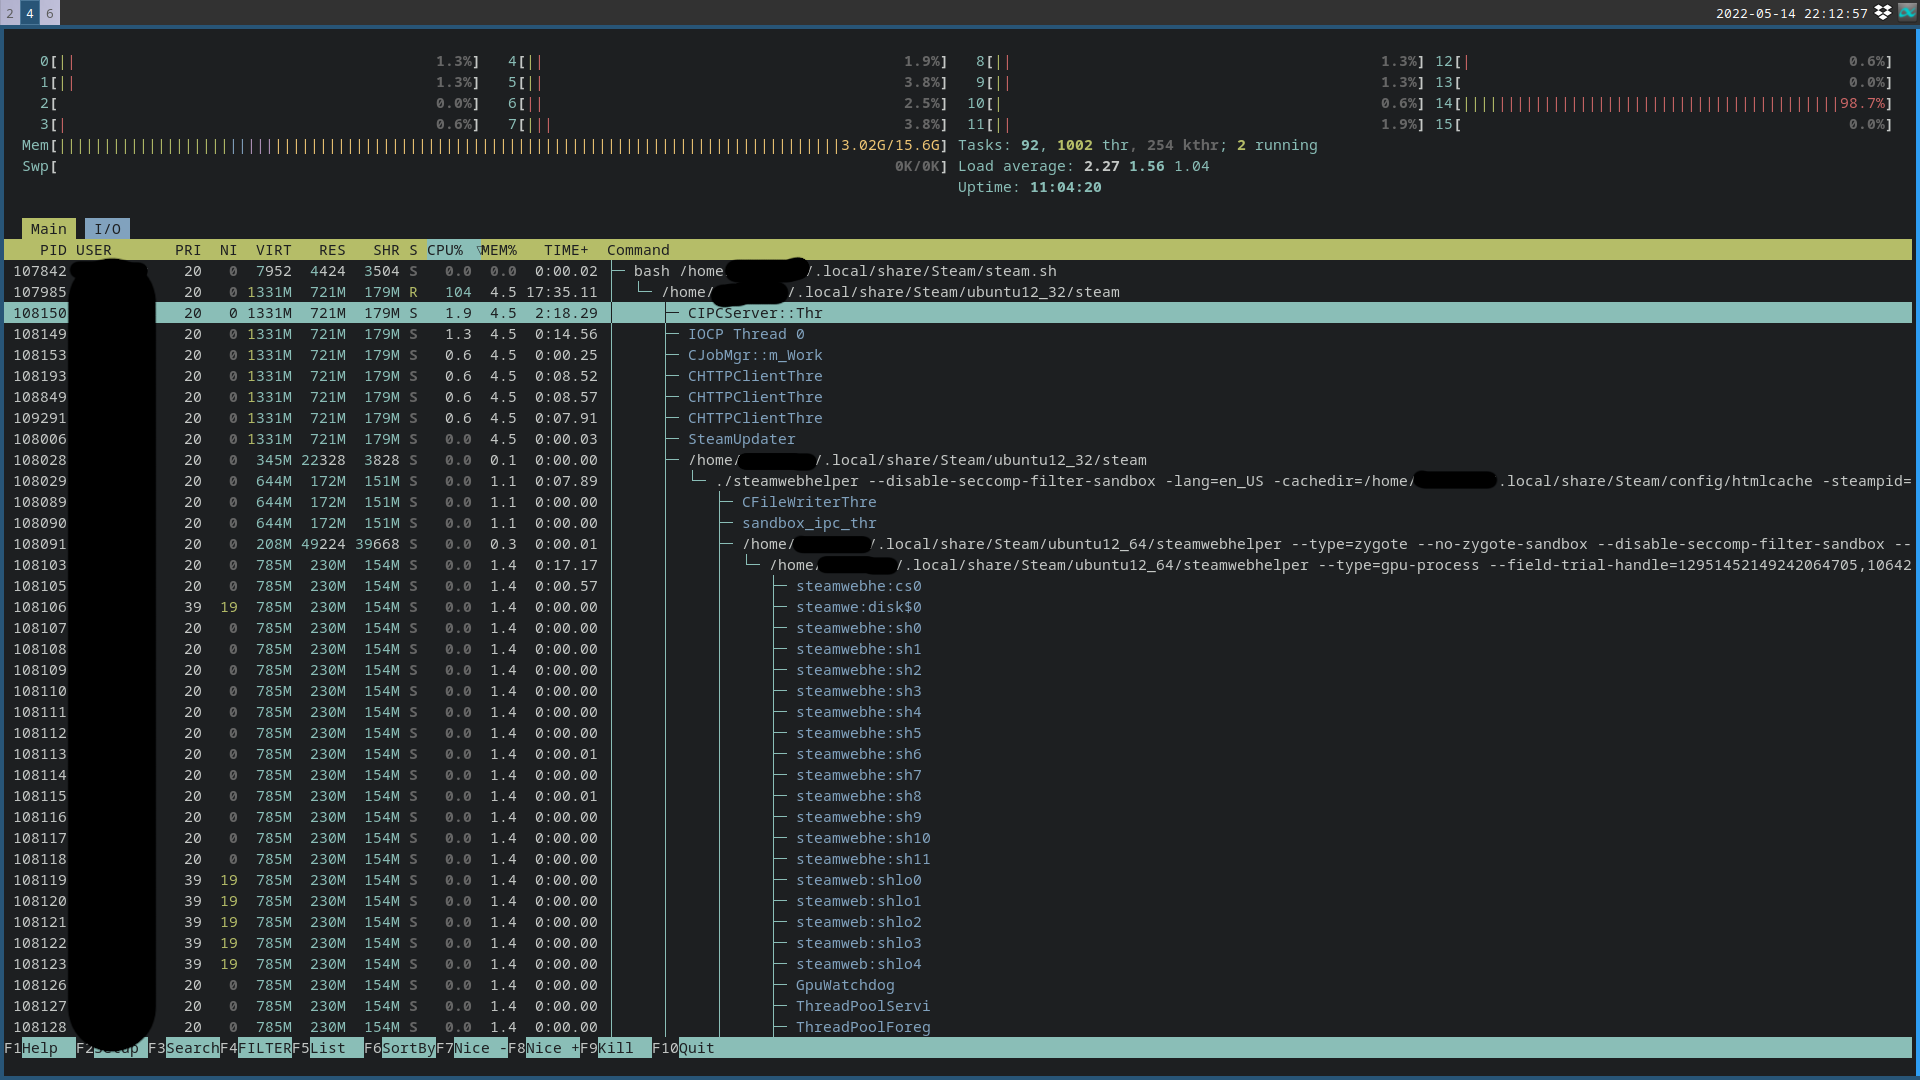Select the CIPCServer::Thr thread row
The width and height of the screenshot is (1920, 1080).
click(x=958, y=313)
